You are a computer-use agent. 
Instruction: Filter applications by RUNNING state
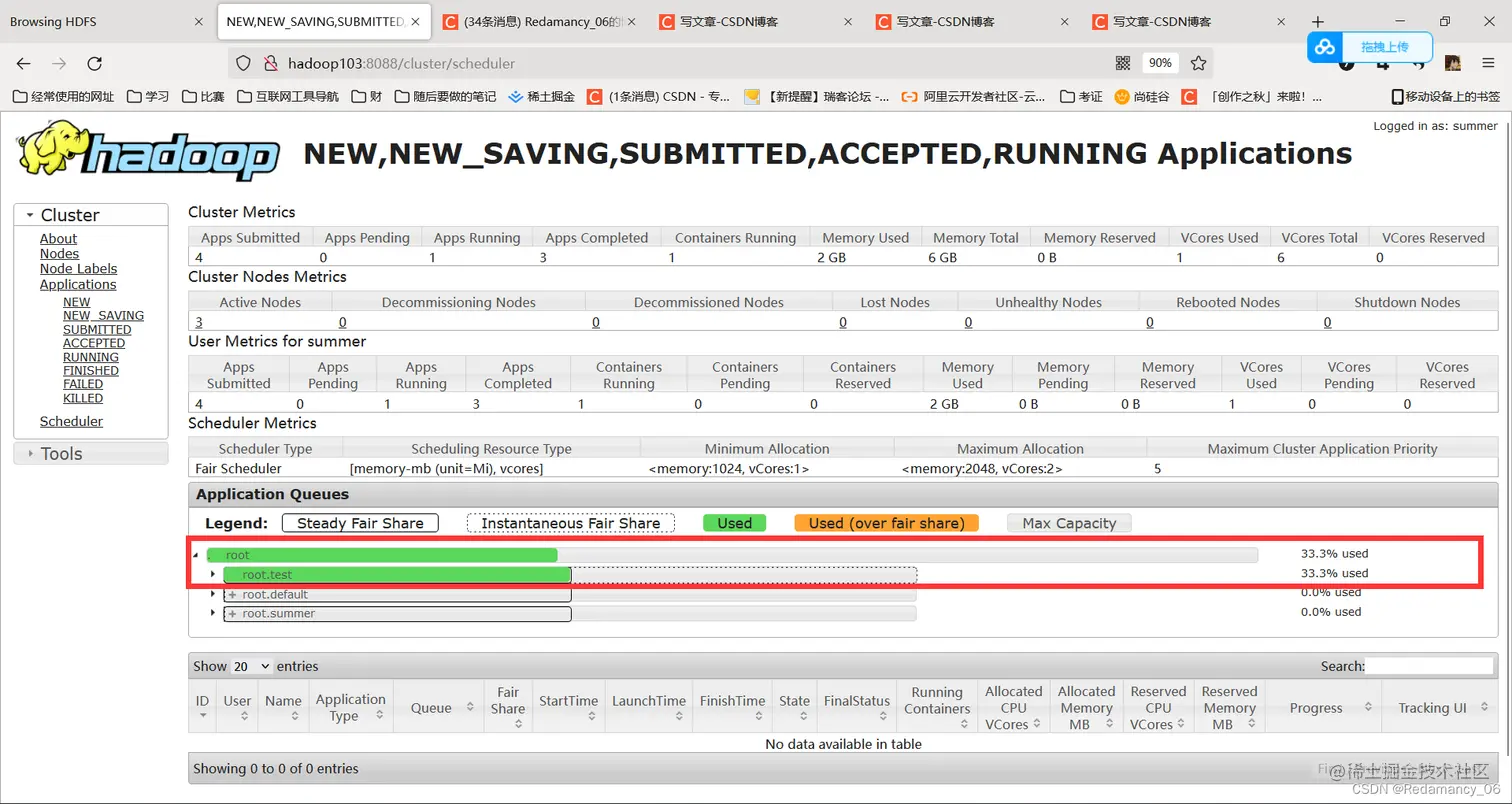click(91, 357)
